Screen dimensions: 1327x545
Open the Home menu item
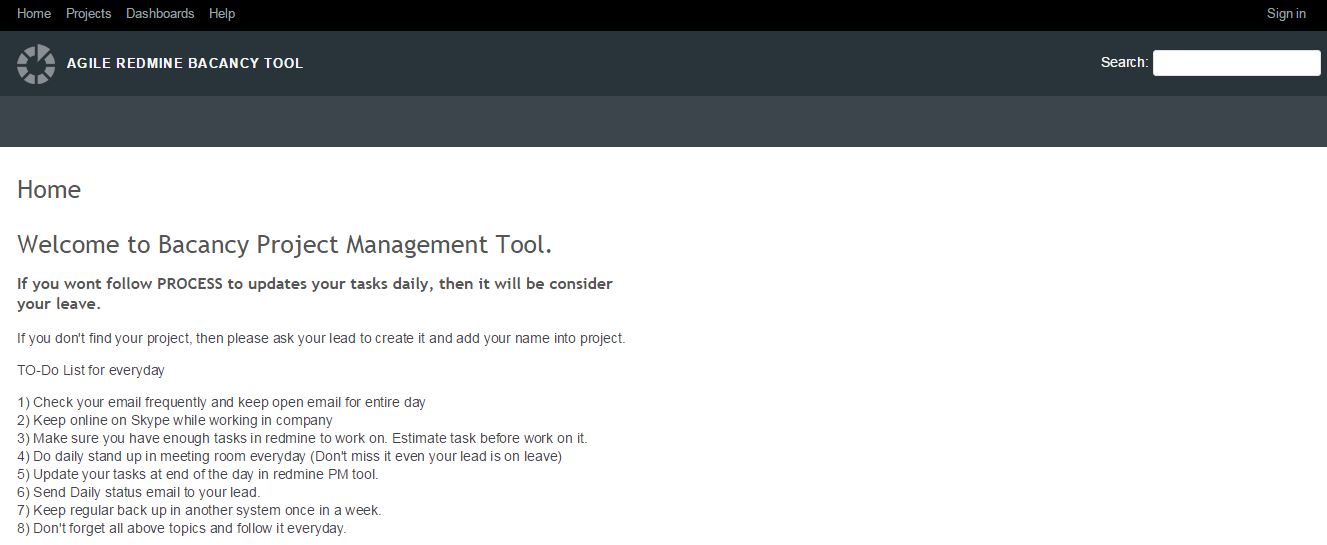(34, 13)
